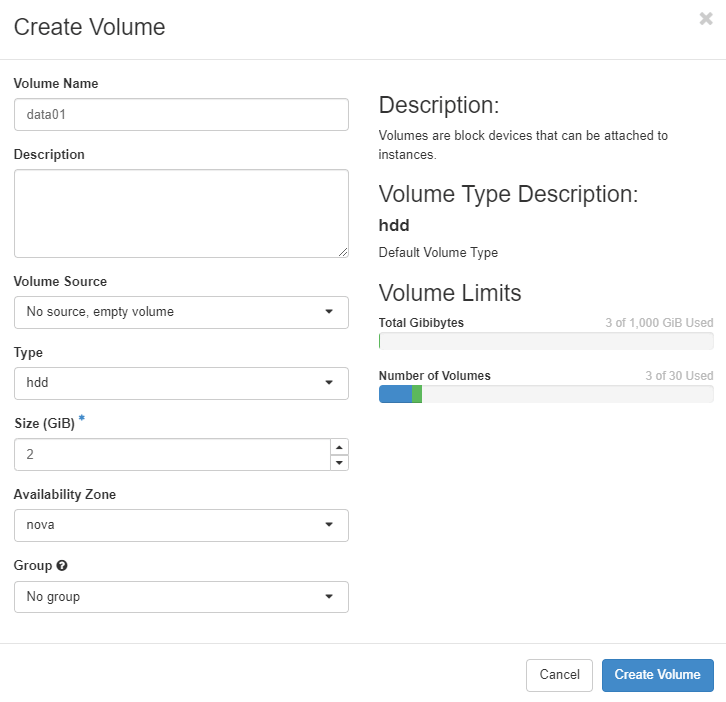Click the Total Gibibytes usage bar
Screen dimensions: 726x702
pos(546,341)
